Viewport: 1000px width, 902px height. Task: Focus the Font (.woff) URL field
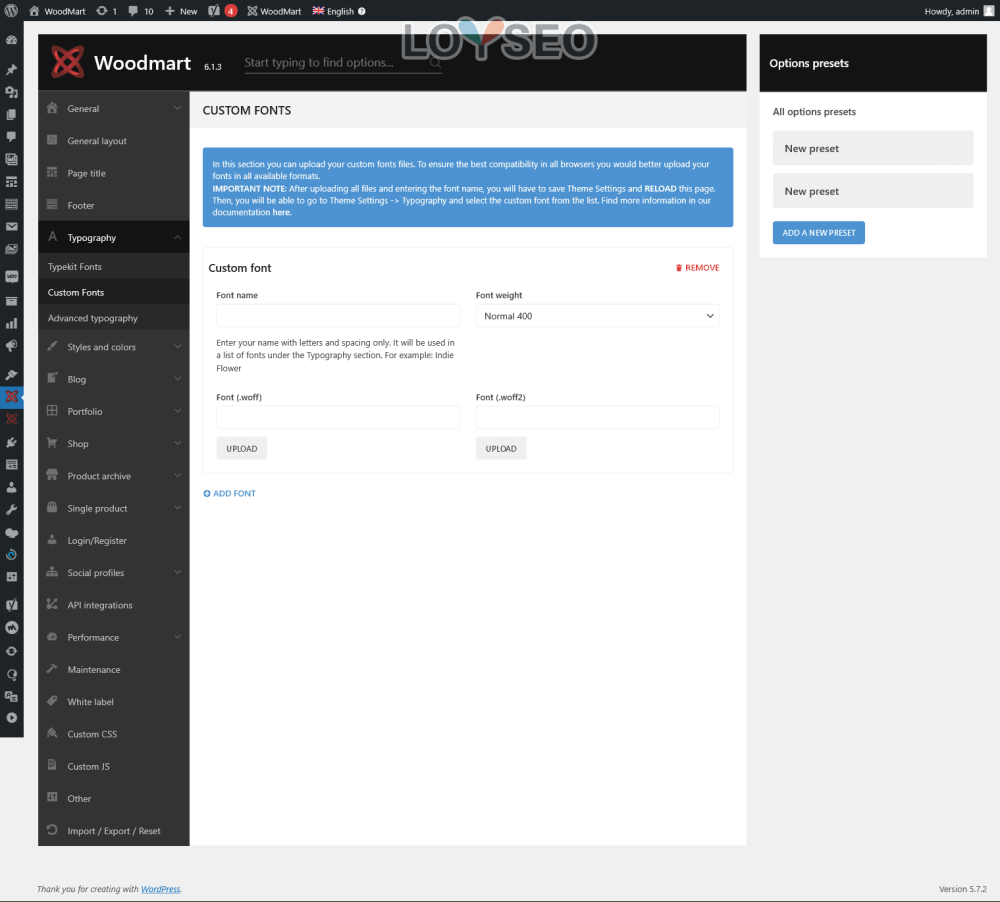tap(338, 417)
